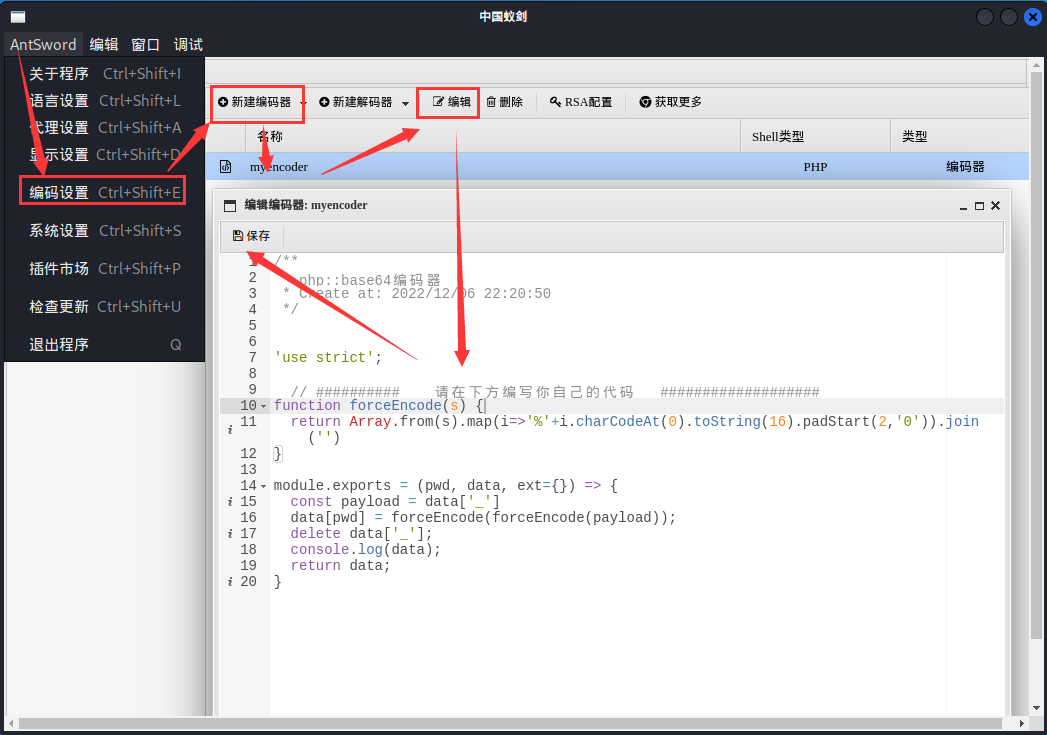Open RSA配置 key icon
This screenshot has width=1047, height=735.
[x=555, y=101]
